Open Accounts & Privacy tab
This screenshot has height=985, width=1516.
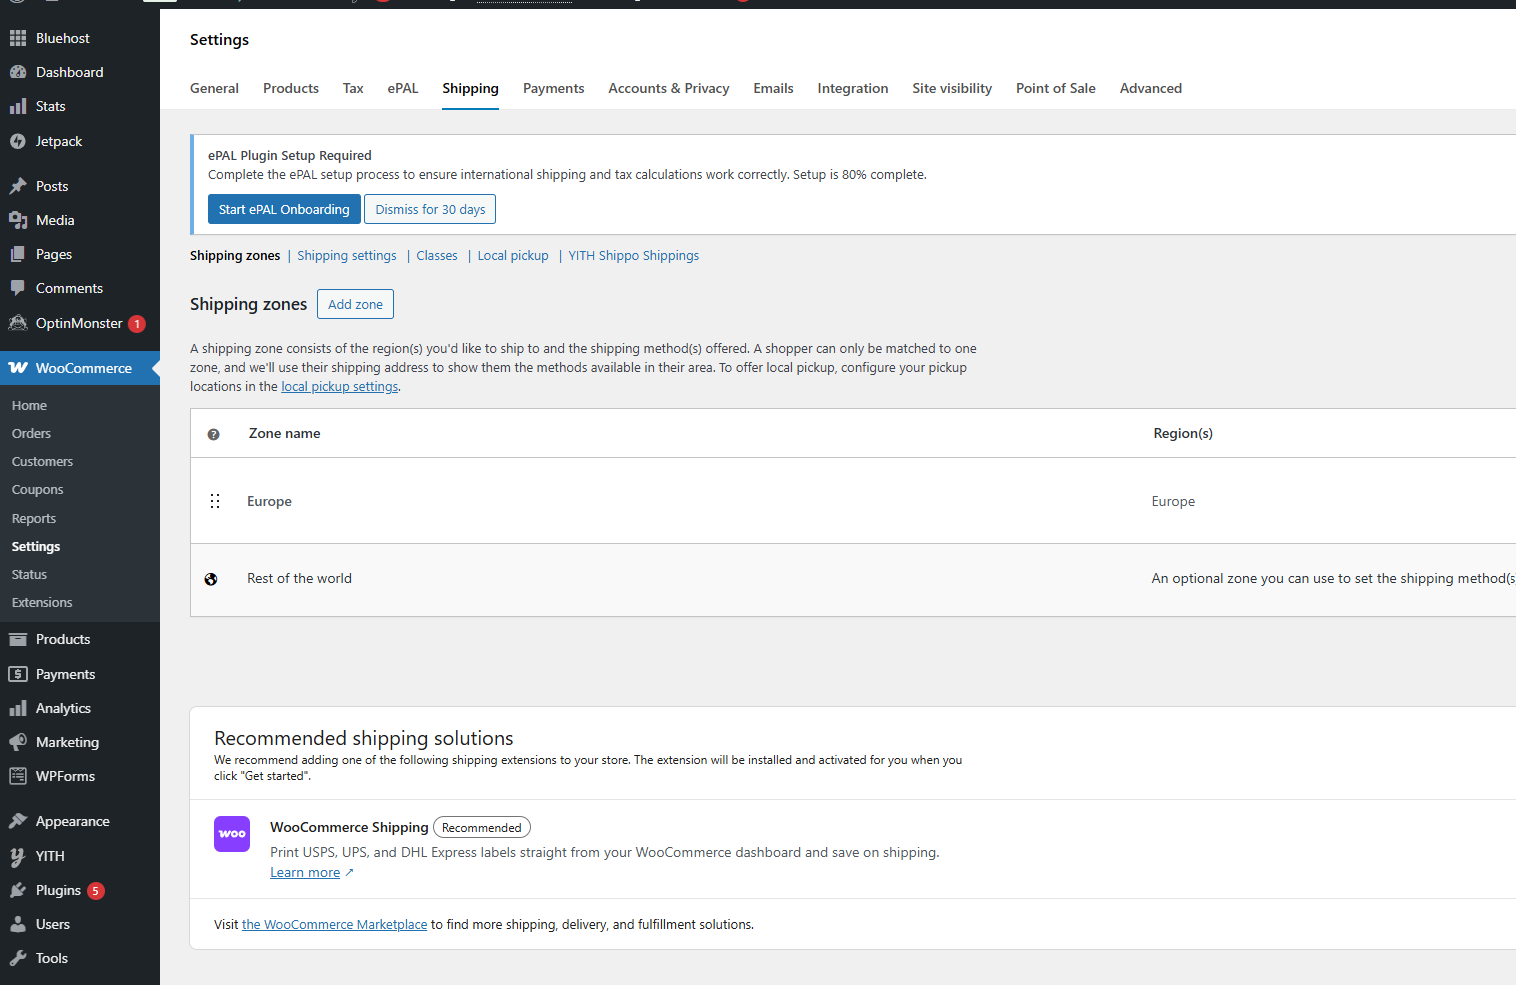click(669, 88)
